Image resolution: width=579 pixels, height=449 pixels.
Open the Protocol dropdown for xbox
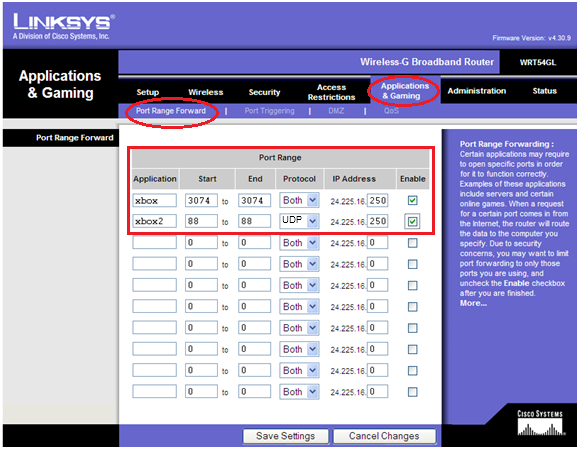tap(299, 200)
